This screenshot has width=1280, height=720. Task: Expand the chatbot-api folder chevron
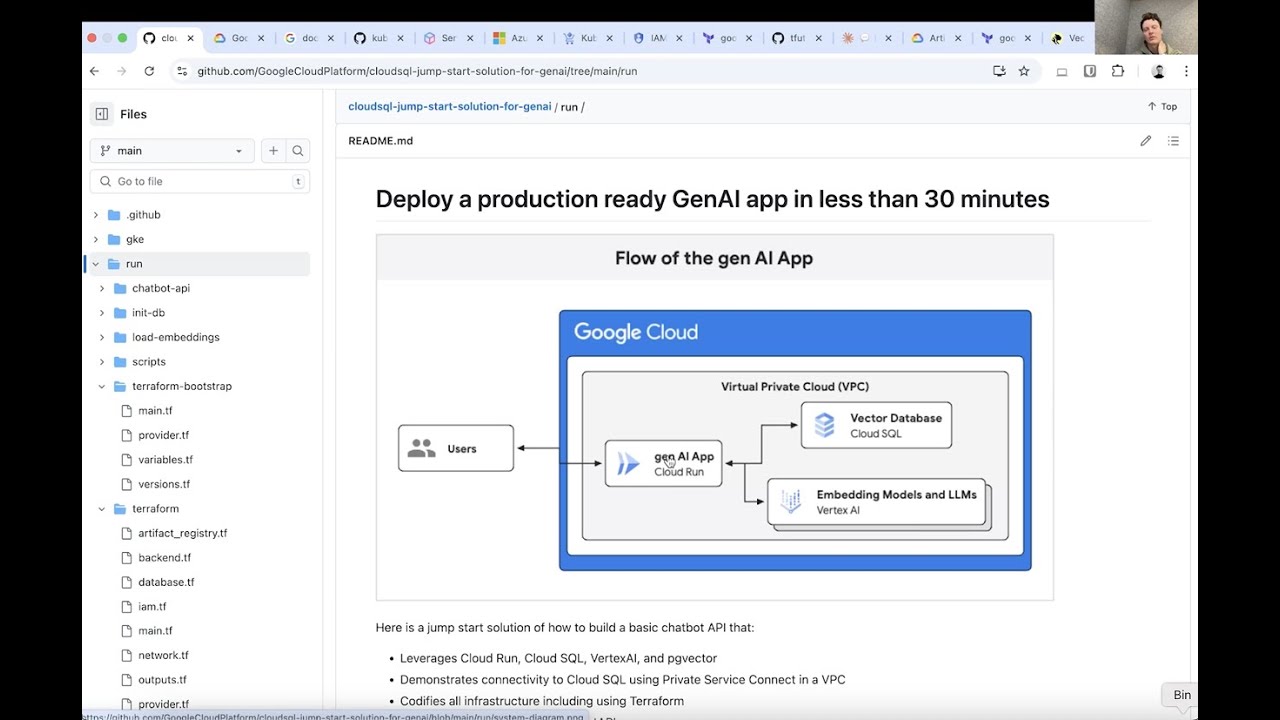102,288
